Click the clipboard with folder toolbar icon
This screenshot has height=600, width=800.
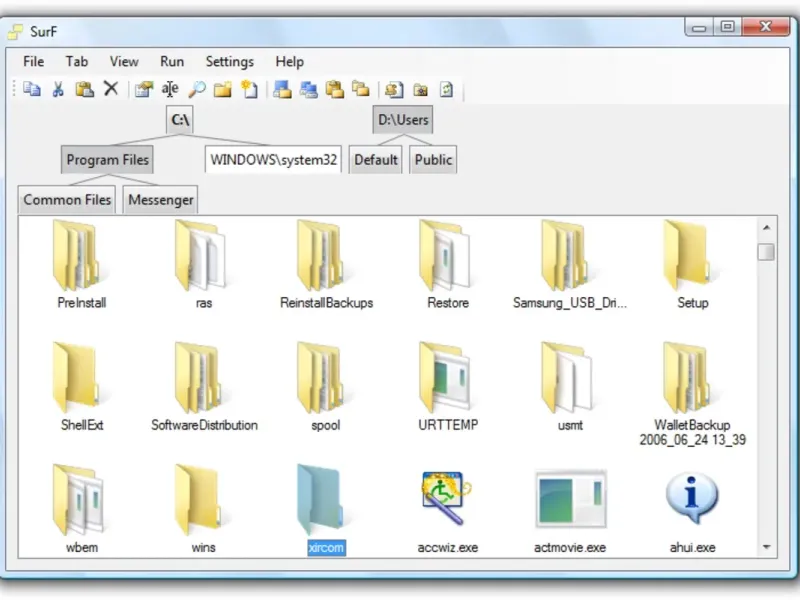tap(335, 89)
